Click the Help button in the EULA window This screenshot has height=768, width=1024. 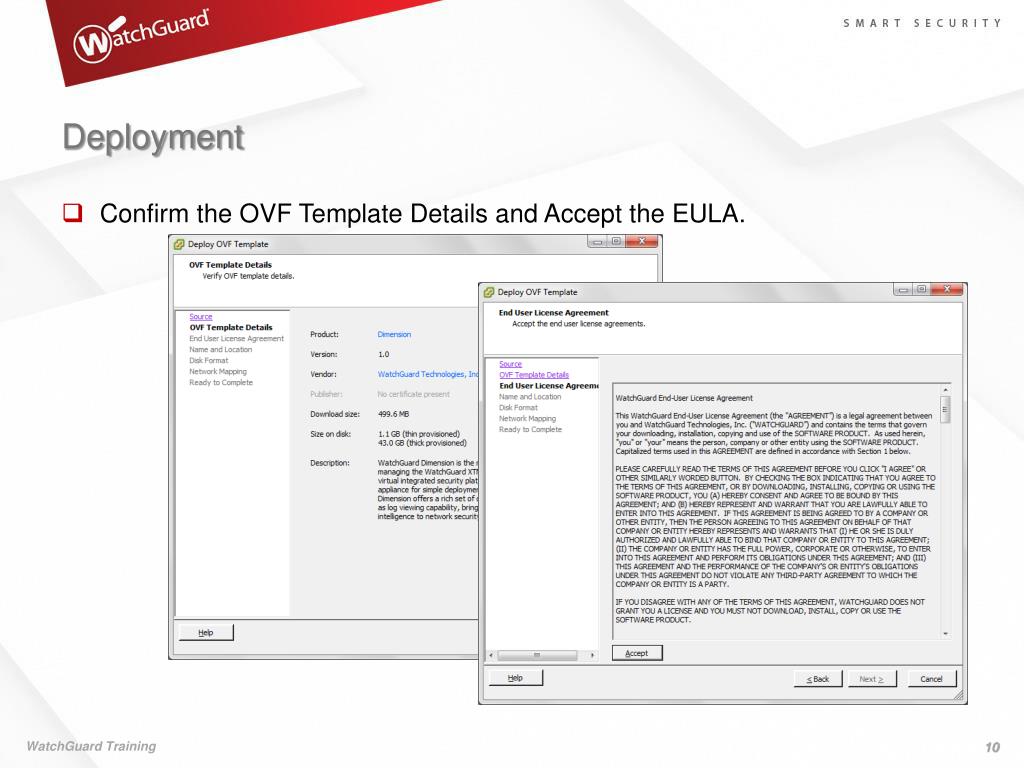(515, 678)
